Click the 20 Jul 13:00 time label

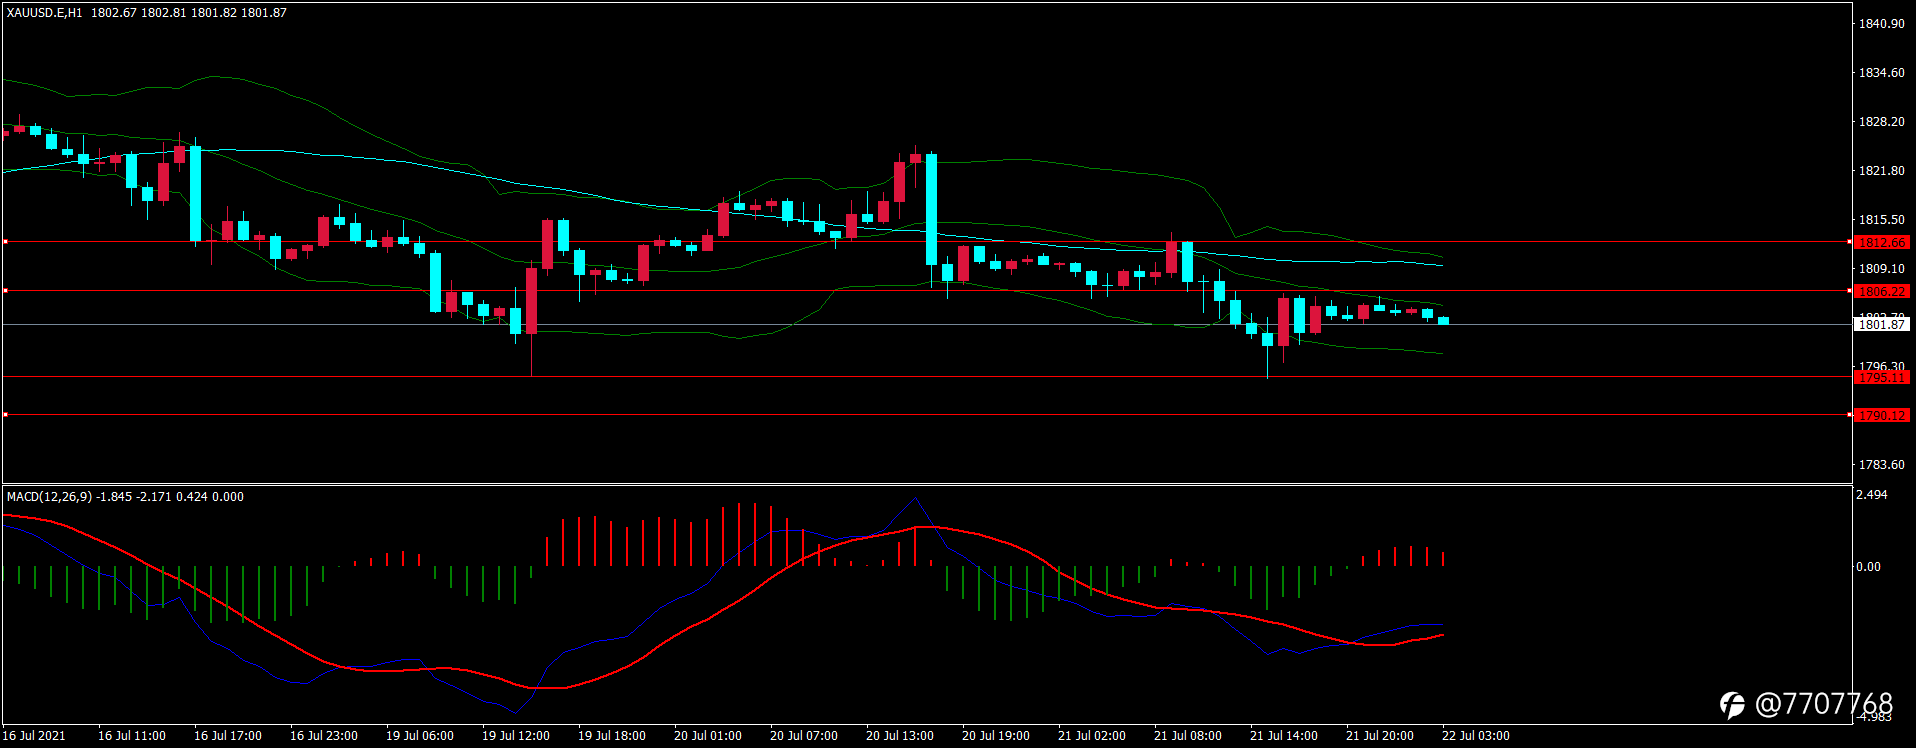[900, 735]
